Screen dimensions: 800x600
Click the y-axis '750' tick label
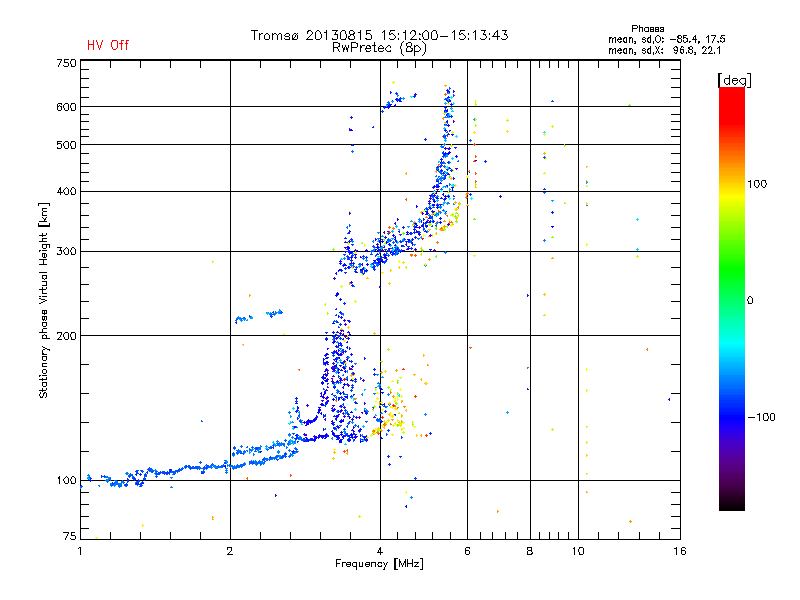tap(66, 63)
